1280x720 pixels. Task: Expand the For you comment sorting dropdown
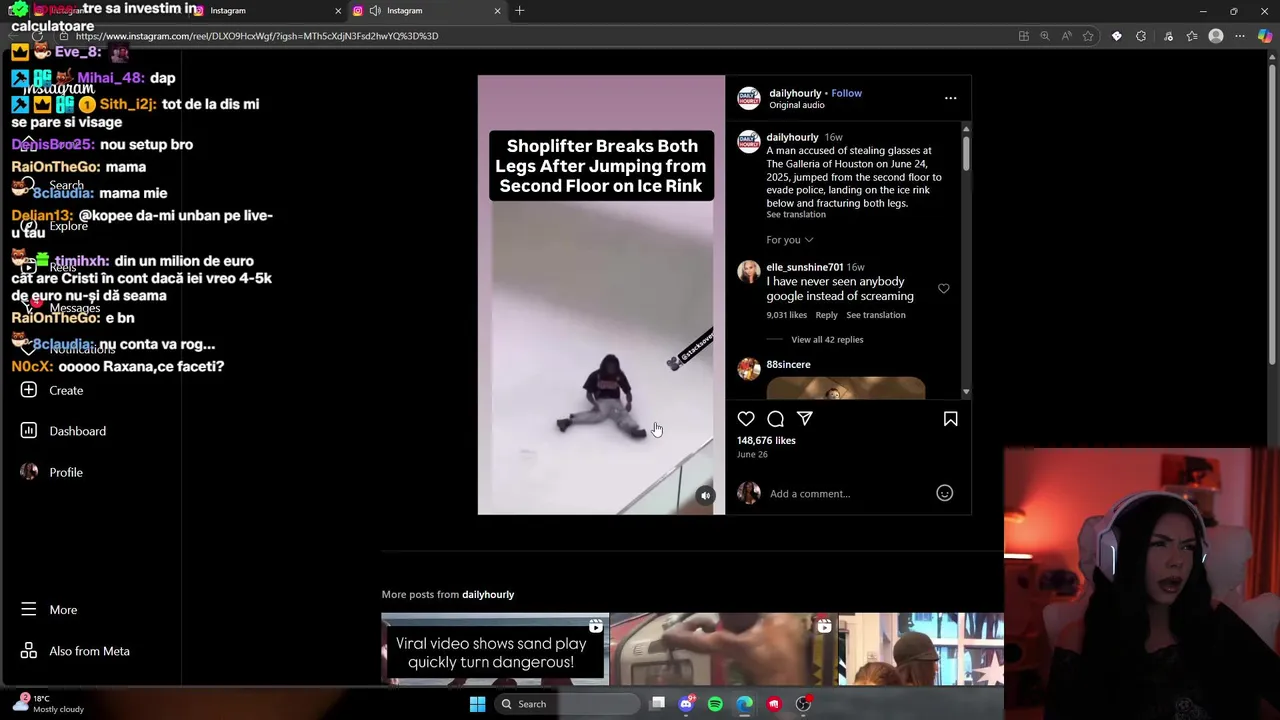pyautogui.click(x=790, y=240)
